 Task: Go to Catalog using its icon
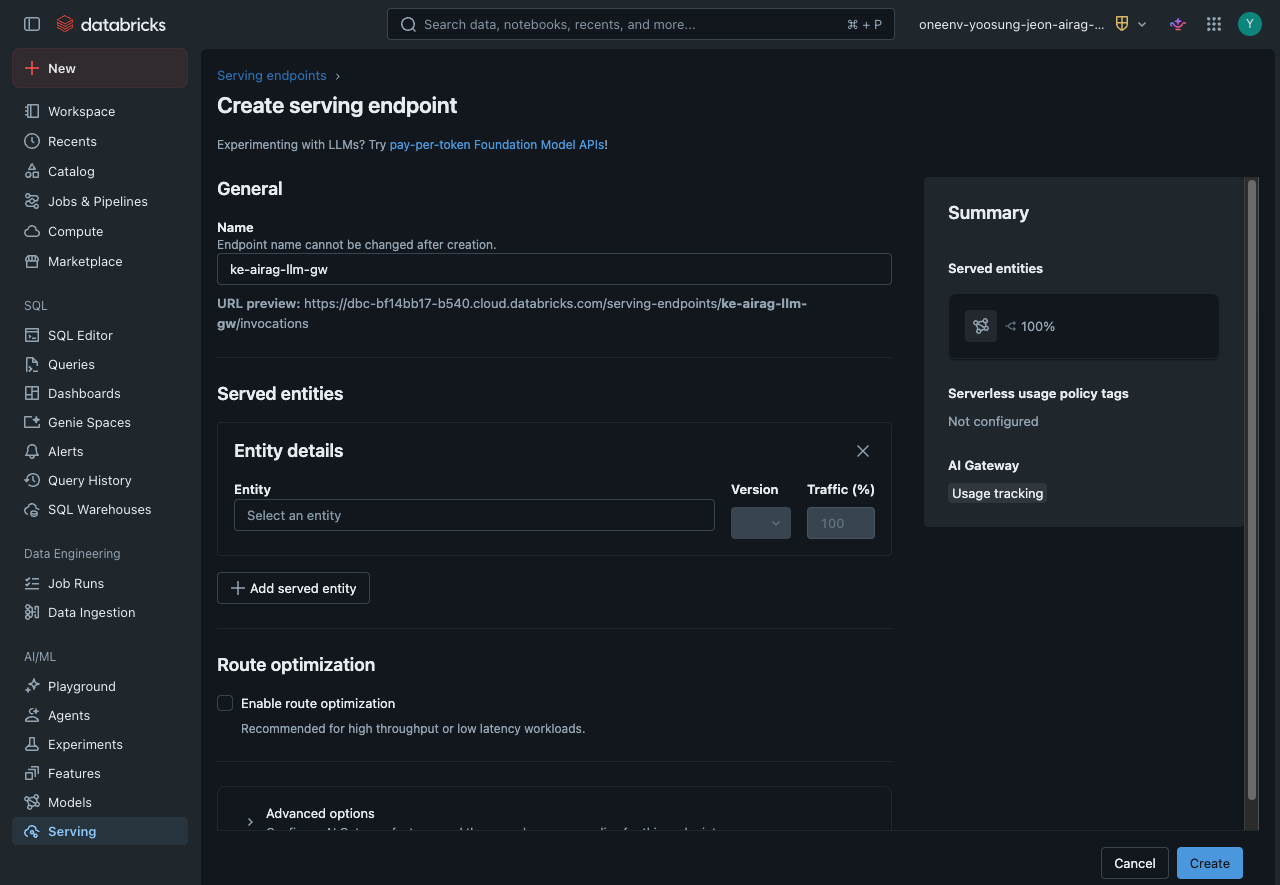32,171
